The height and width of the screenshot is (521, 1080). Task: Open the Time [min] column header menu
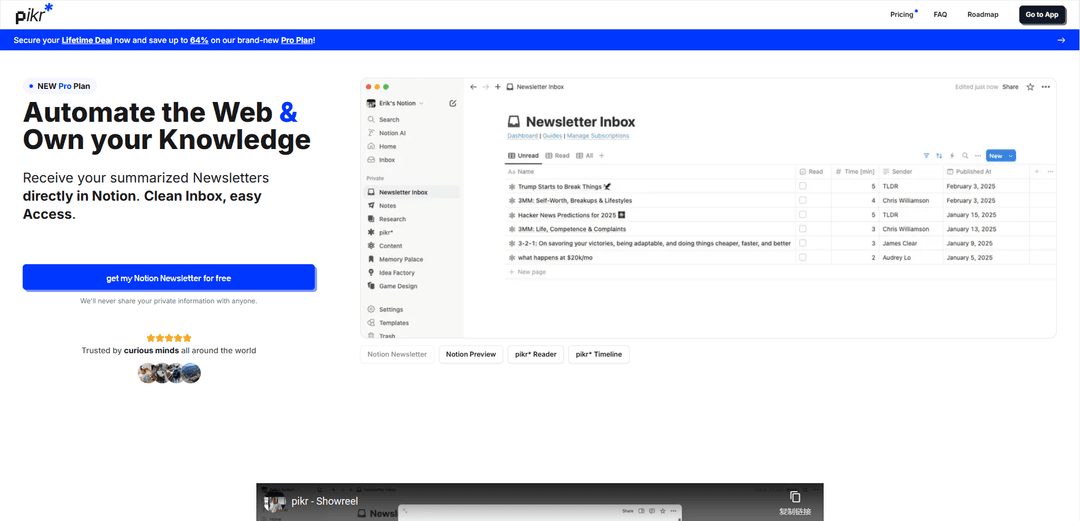[855, 172]
